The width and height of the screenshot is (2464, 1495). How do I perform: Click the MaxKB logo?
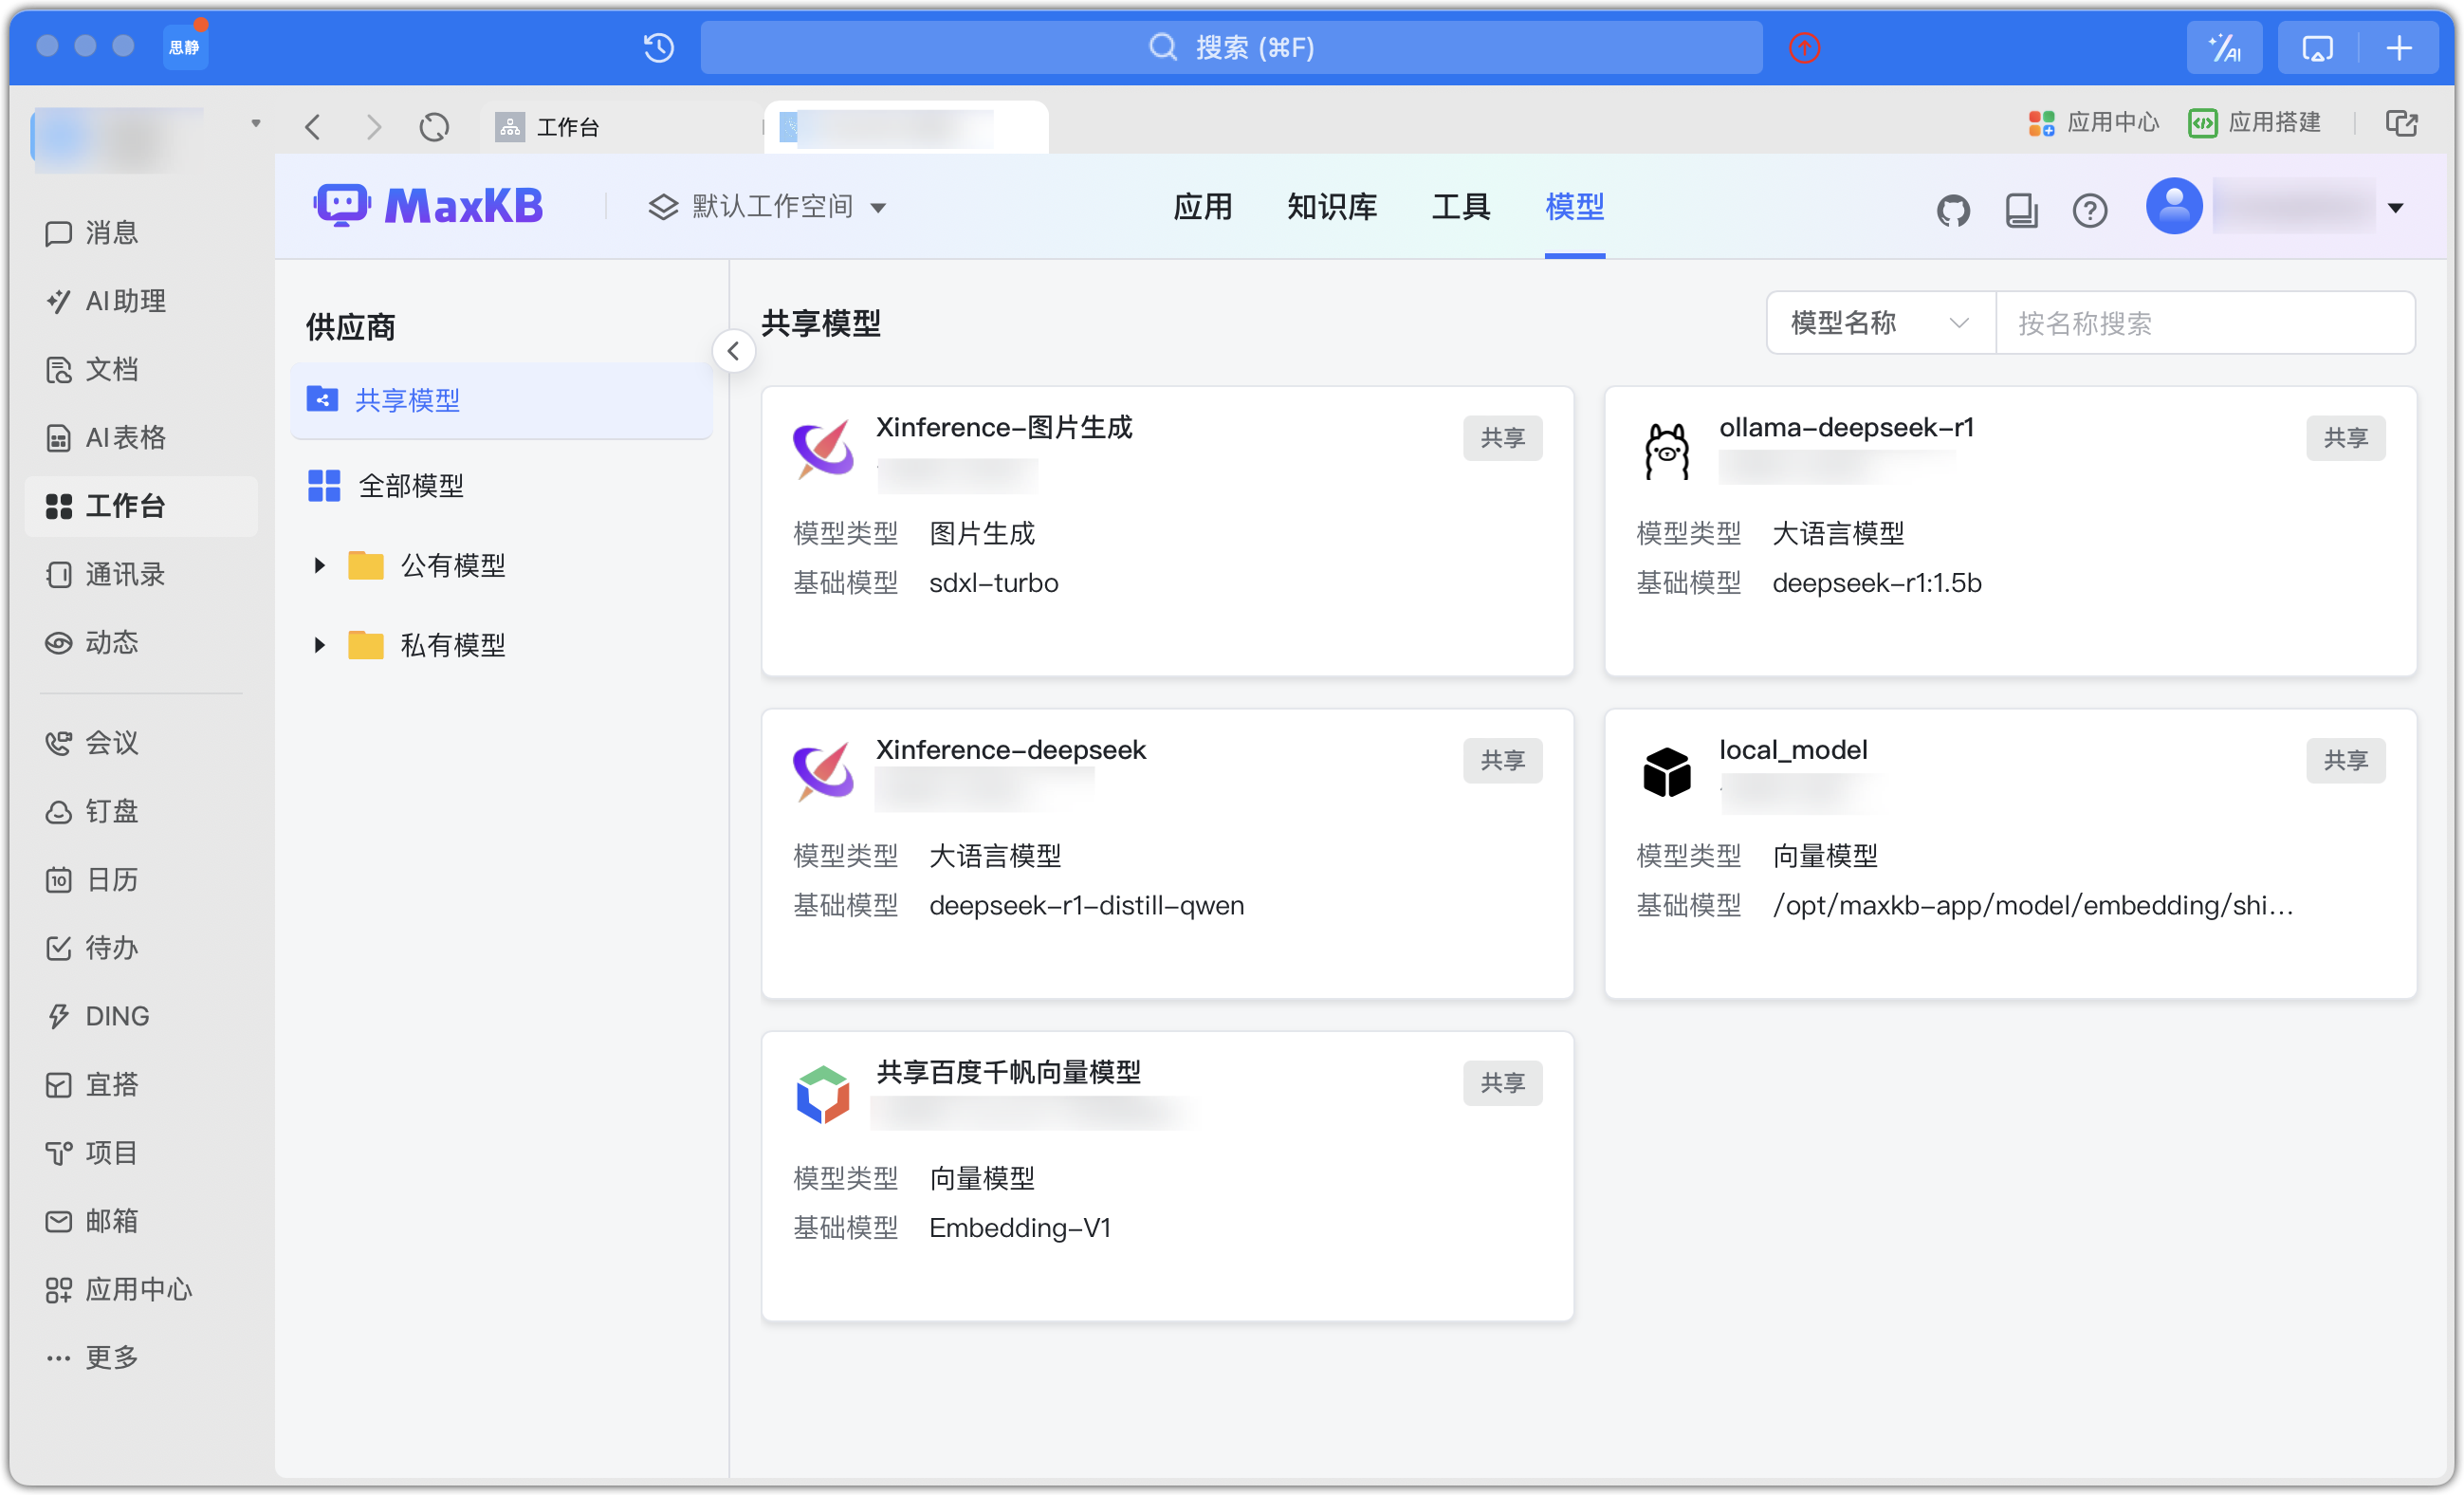click(x=429, y=204)
